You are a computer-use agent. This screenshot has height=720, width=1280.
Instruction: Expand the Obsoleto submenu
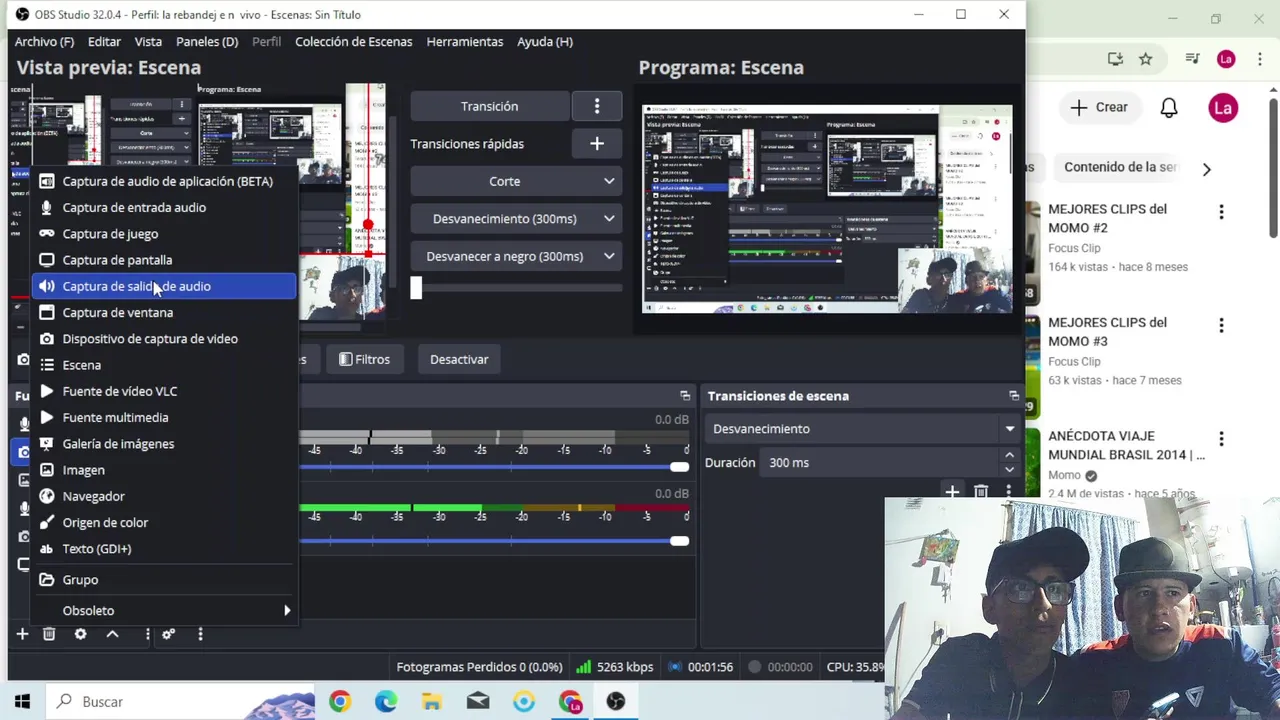164,610
